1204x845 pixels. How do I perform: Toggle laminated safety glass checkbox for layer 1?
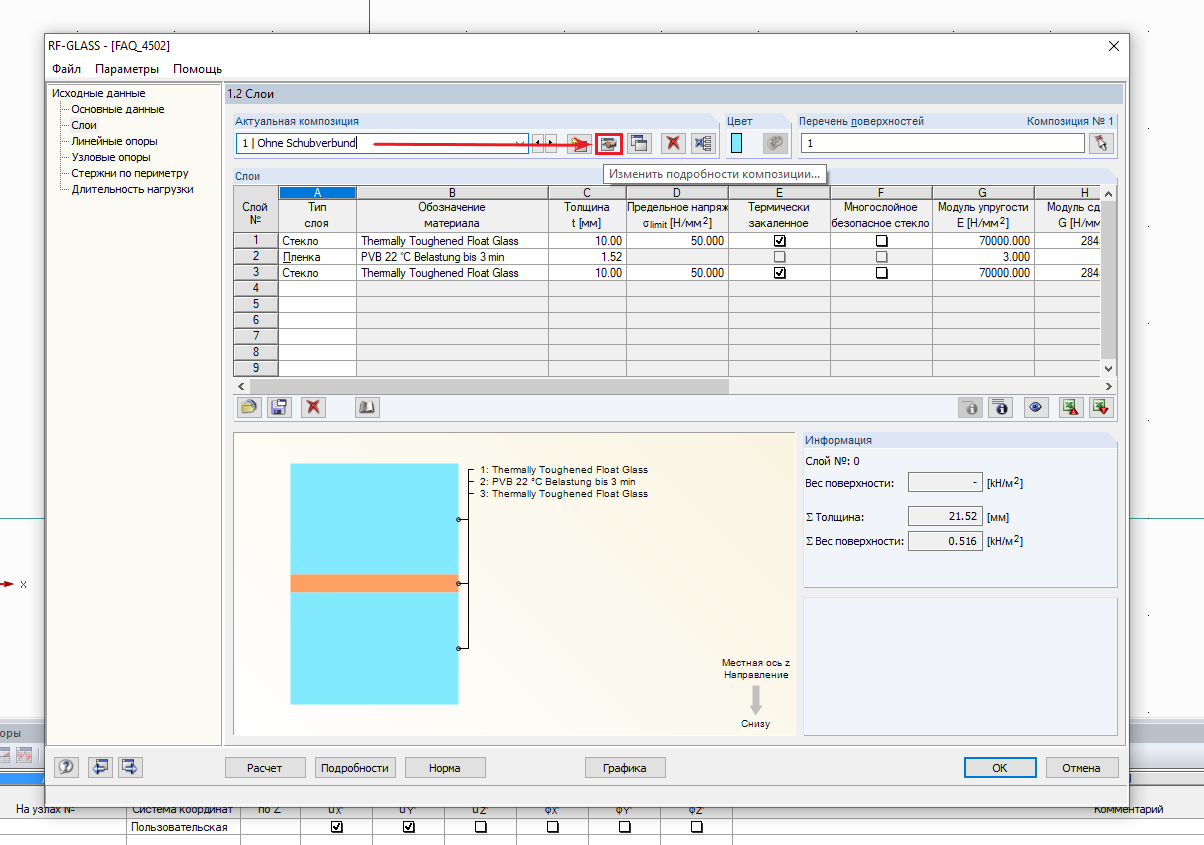(x=881, y=241)
